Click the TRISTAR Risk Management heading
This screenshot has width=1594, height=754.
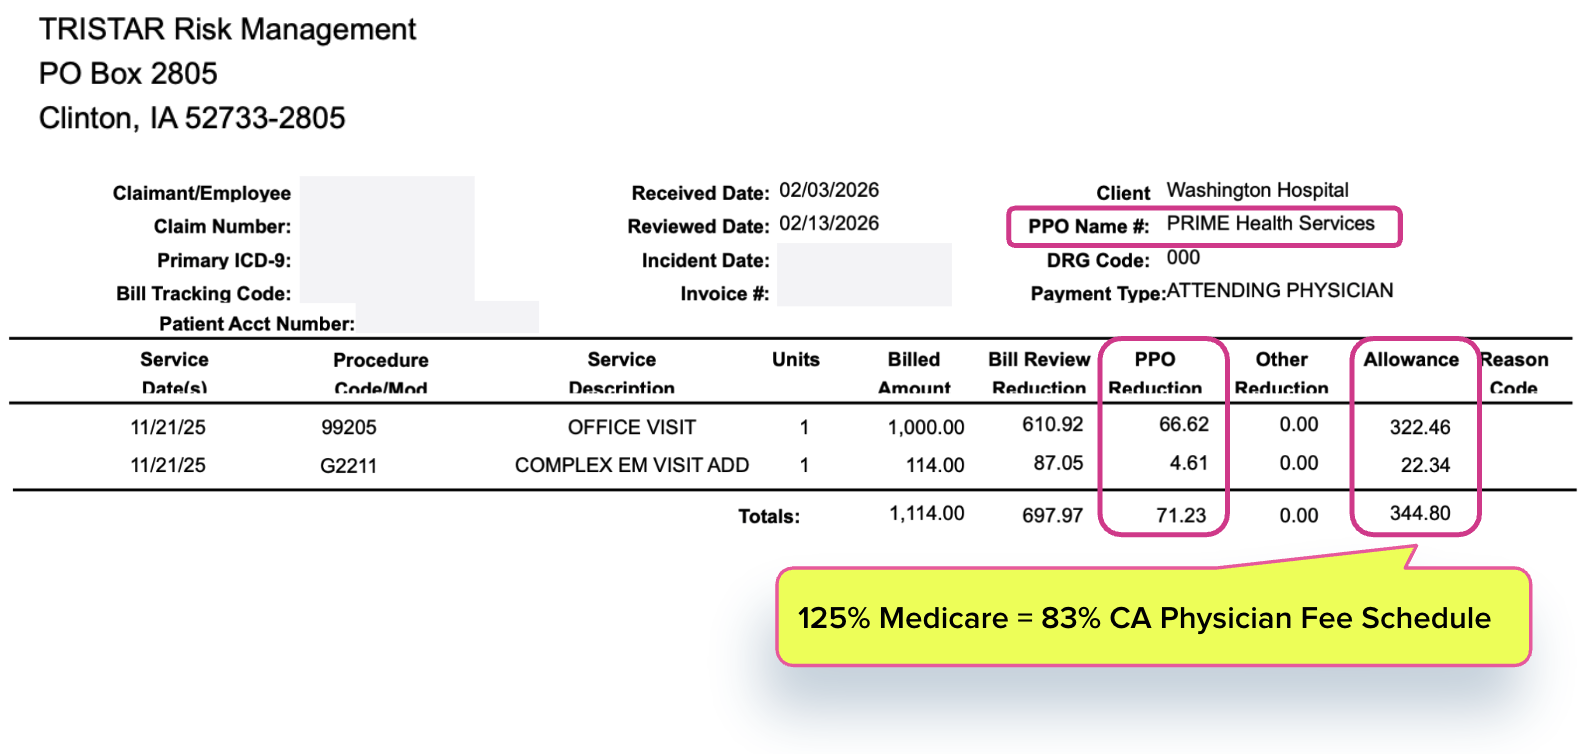pyautogui.click(x=227, y=30)
